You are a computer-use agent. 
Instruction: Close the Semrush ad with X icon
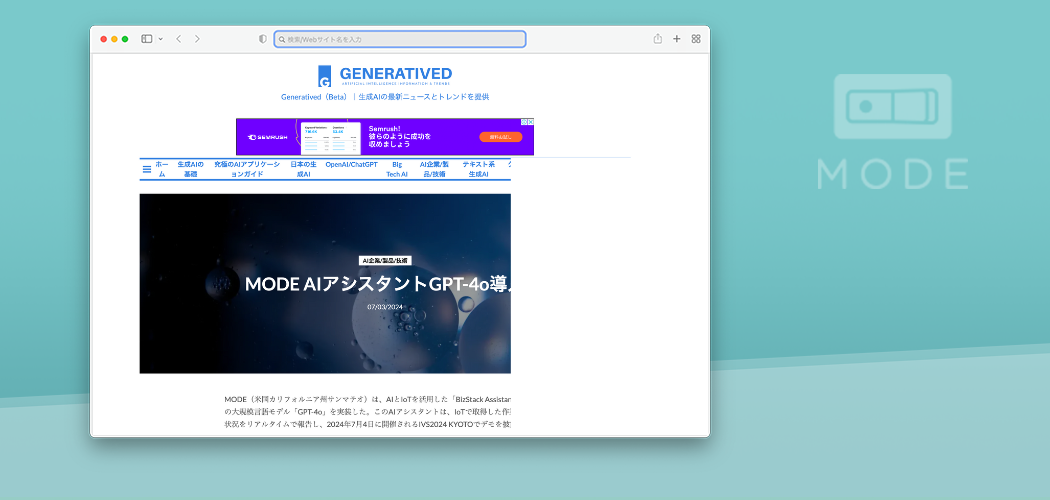click(529, 122)
